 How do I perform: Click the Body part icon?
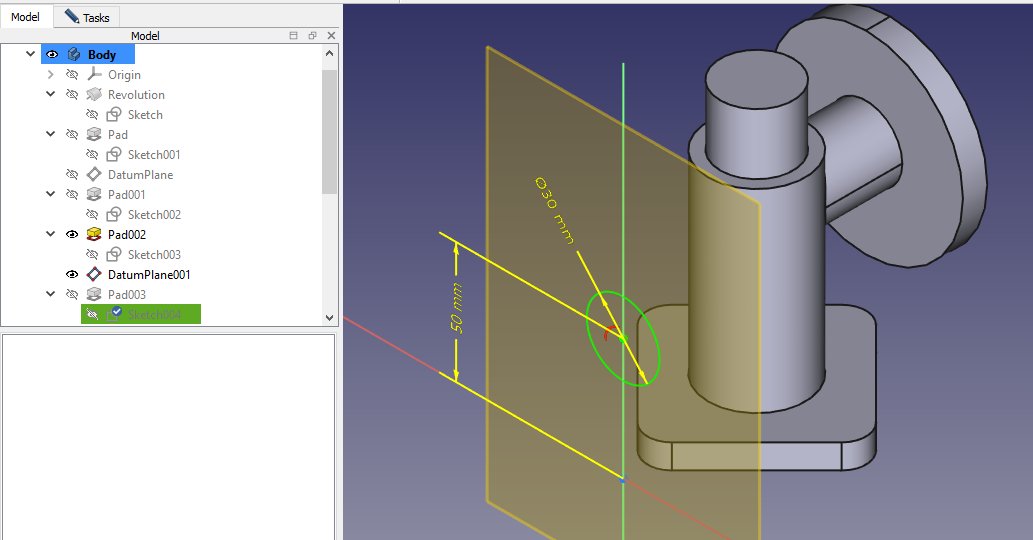73,55
